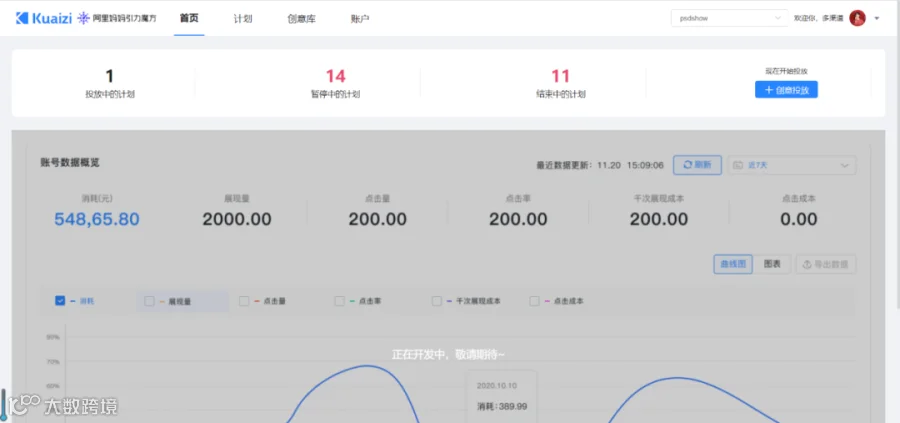Click the 最近数据更新 timestamp text
This screenshot has height=423, width=900.
(x=600, y=165)
